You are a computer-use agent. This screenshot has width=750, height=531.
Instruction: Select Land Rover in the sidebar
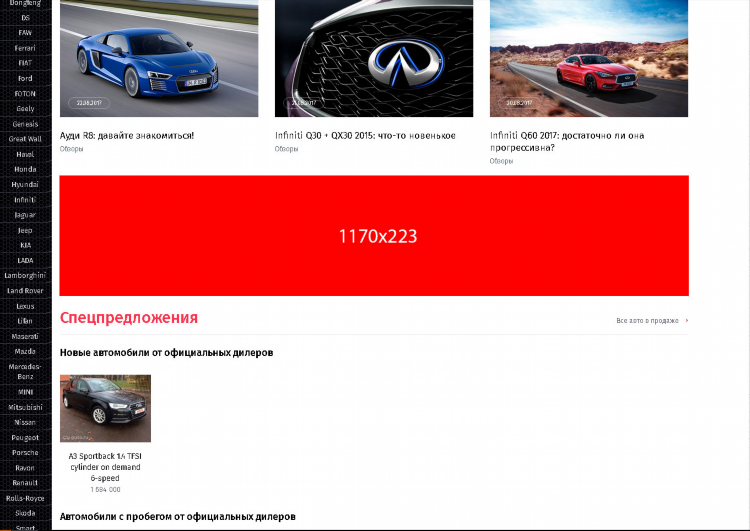tap(25, 291)
